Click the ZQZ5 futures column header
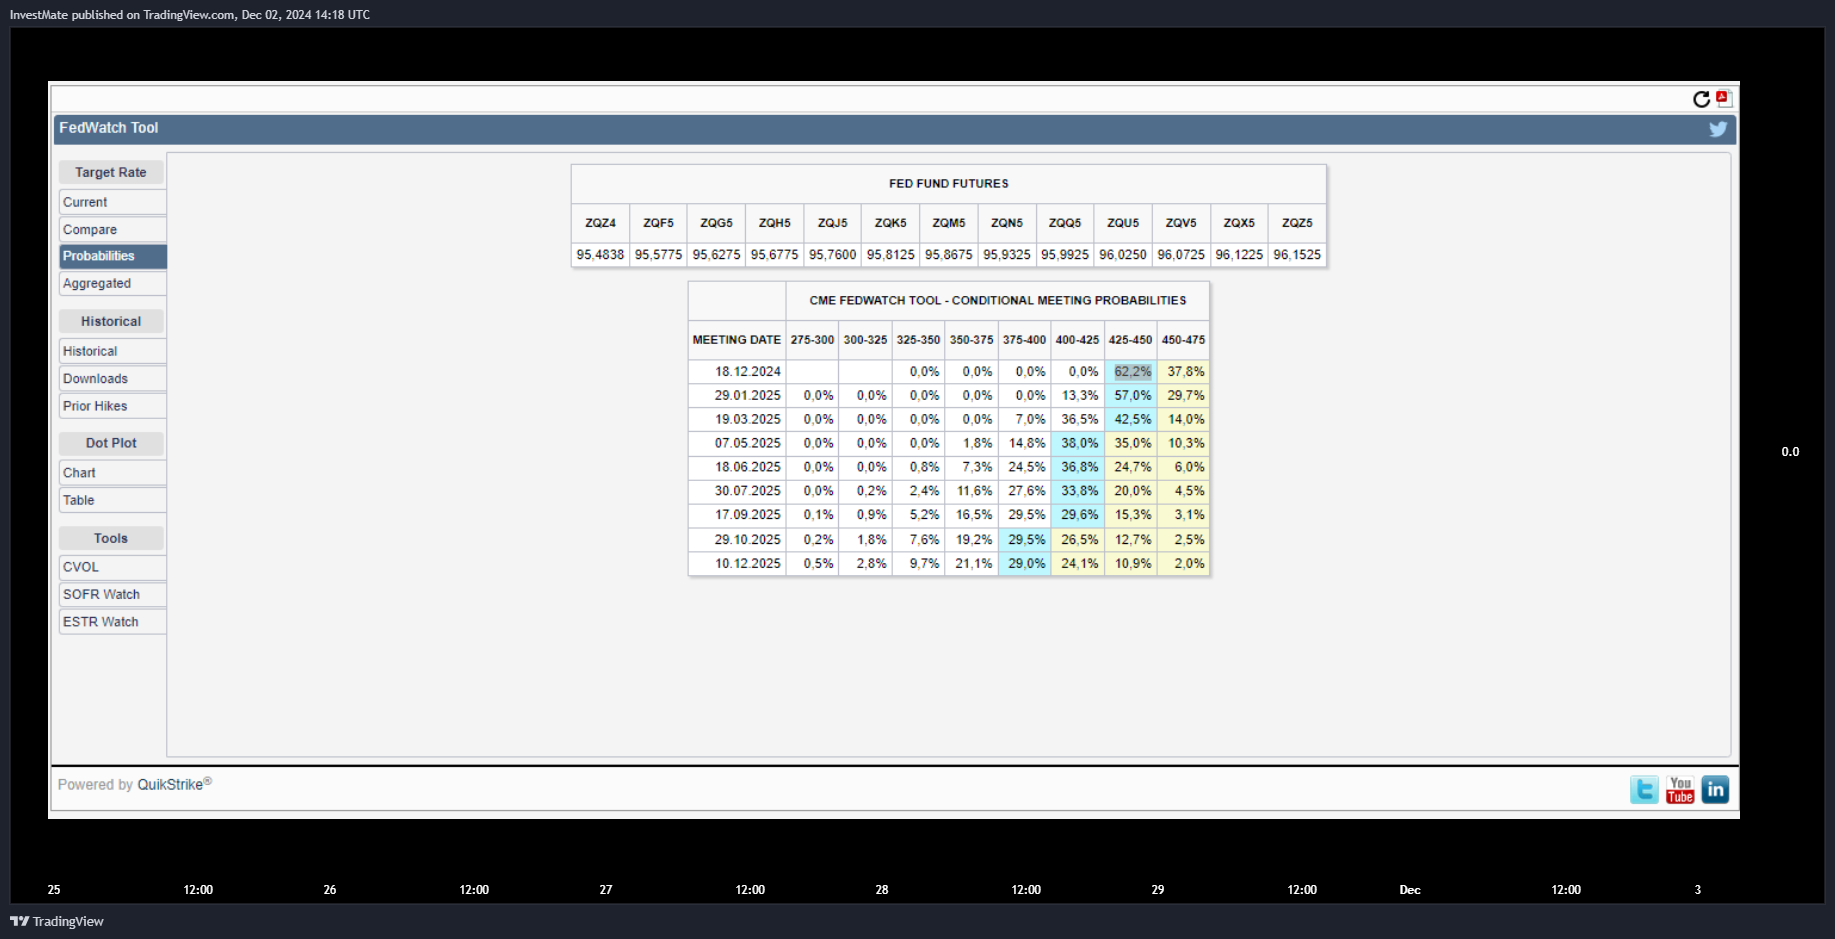 click(x=1297, y=223)
